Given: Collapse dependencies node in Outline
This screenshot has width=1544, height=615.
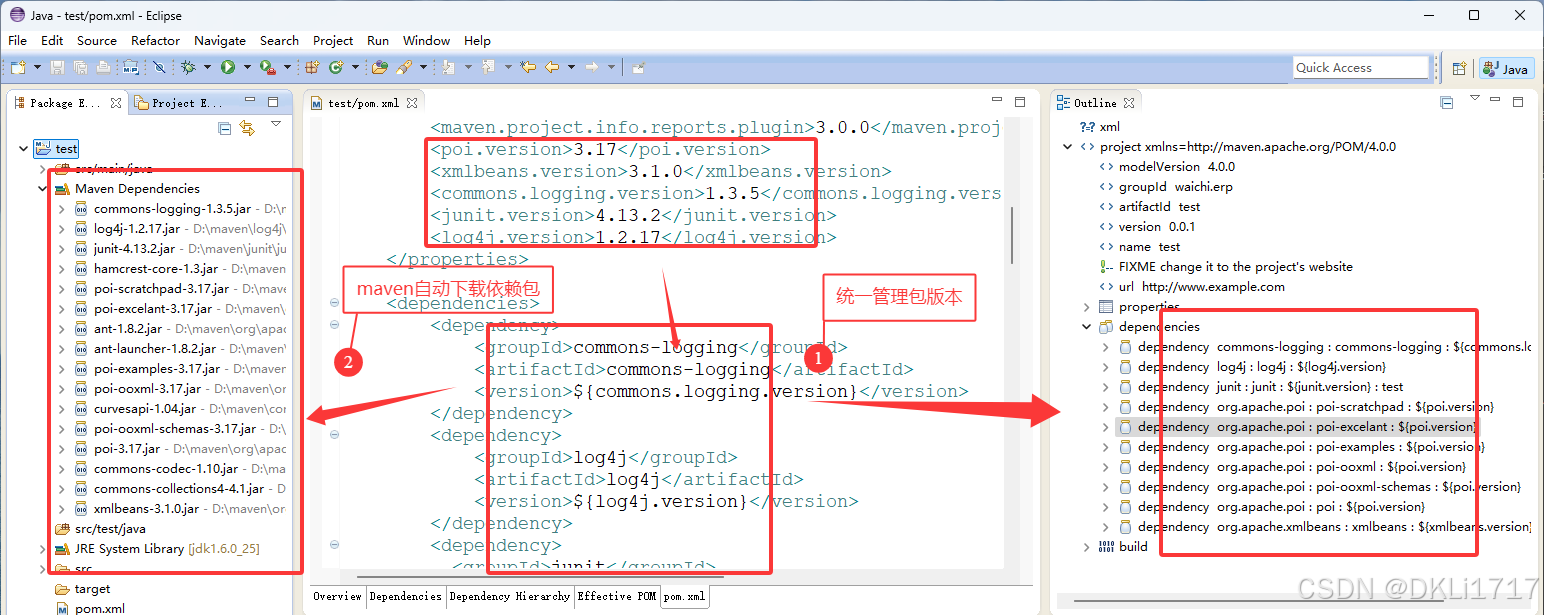Looking at the screenshot, I should pos(1087,326).
